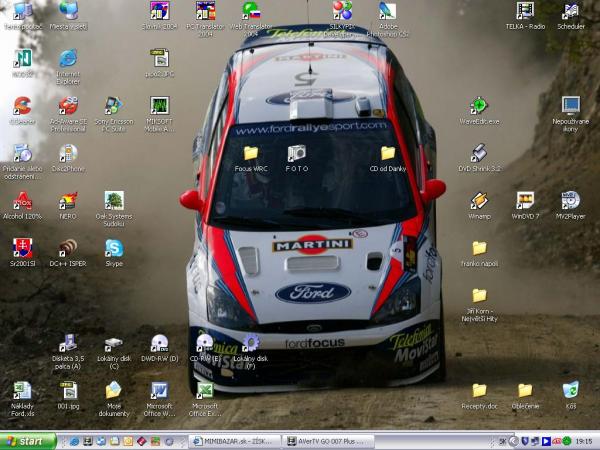Launch the Skype desktop icon

point(114,248)
